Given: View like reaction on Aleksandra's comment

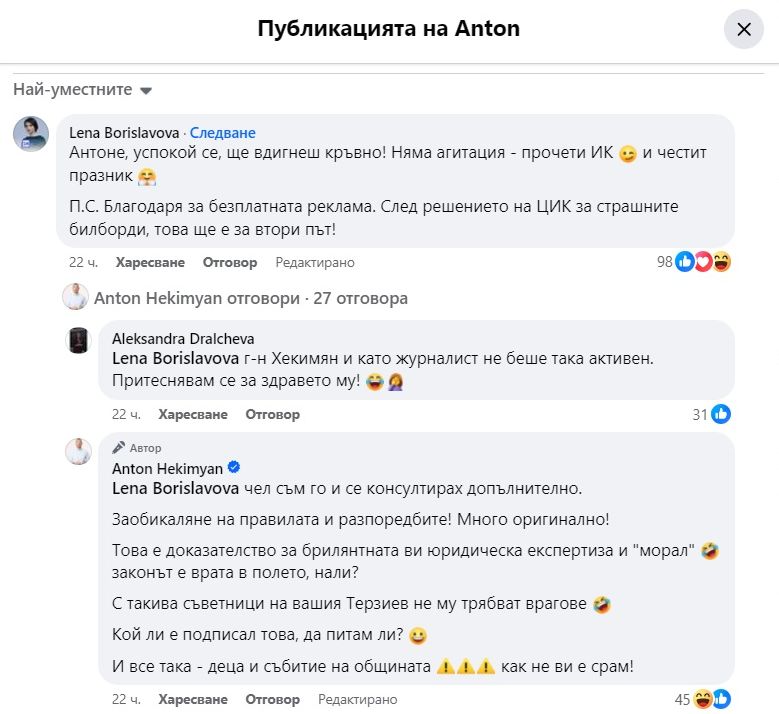Looking at the screenshot, I should pos(721,414).
